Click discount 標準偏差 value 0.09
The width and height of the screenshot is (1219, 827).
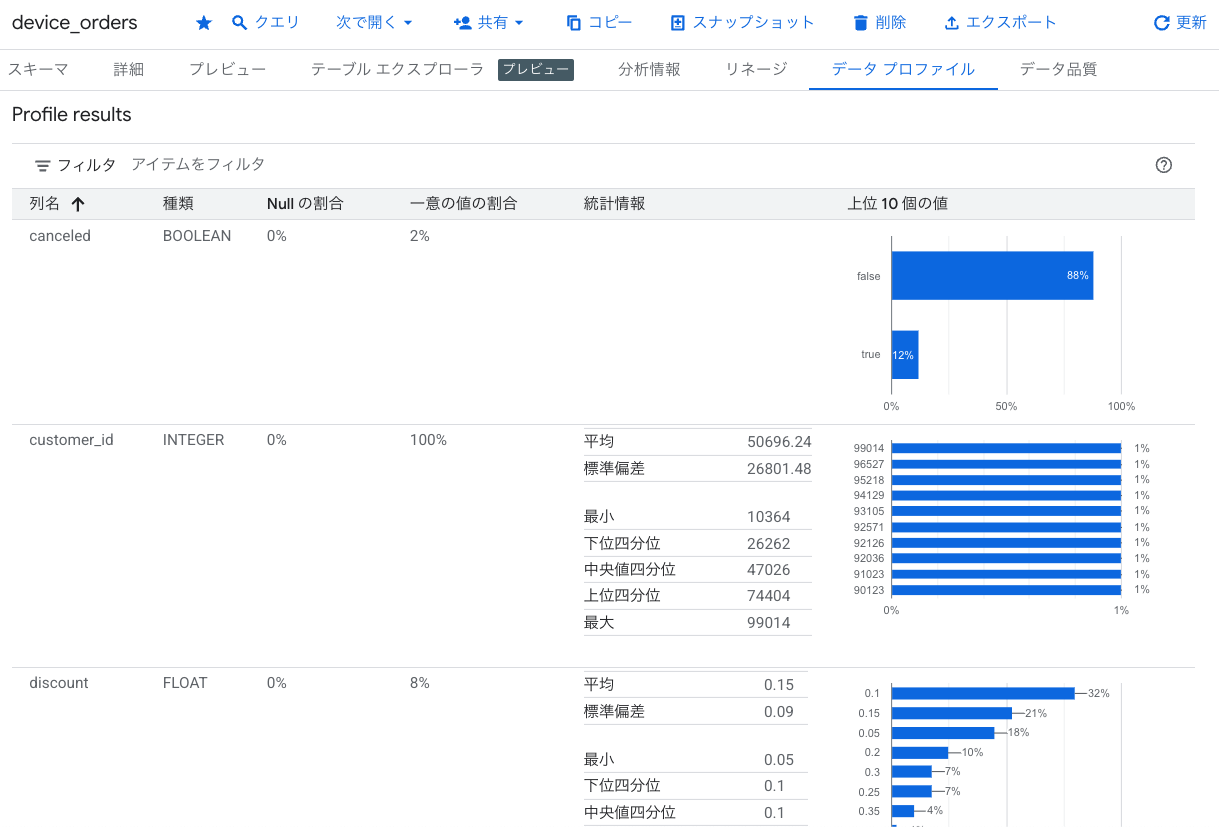coord(779,711)
